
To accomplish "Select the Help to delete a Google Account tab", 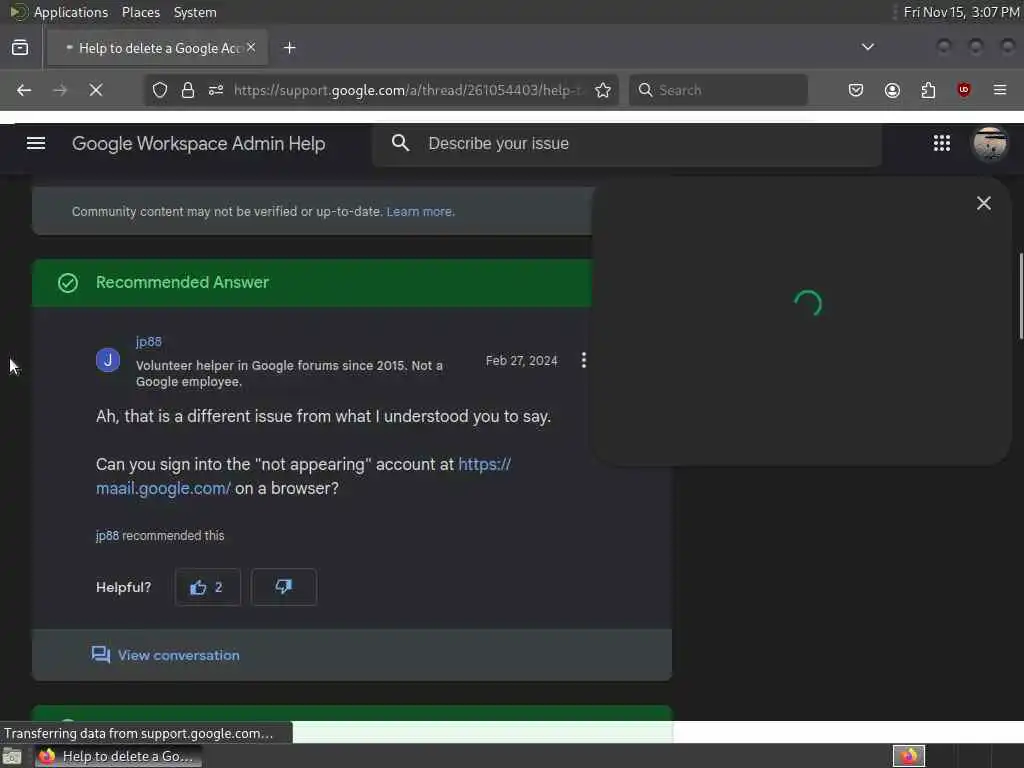I will coord(157,48).
